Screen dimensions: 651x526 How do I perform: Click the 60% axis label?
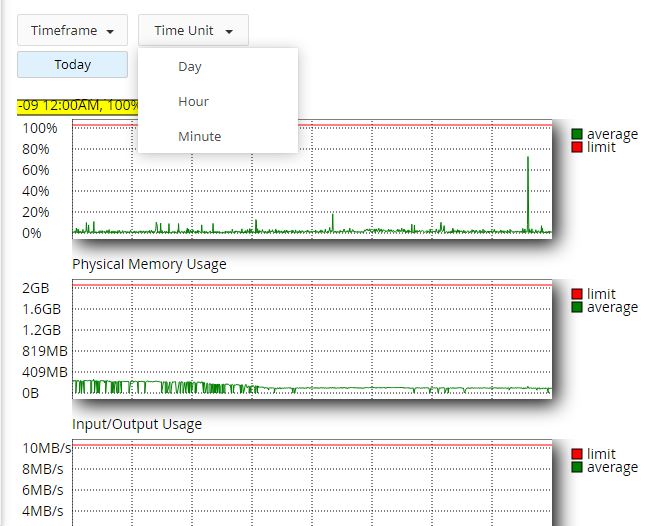tap(36, 170)
